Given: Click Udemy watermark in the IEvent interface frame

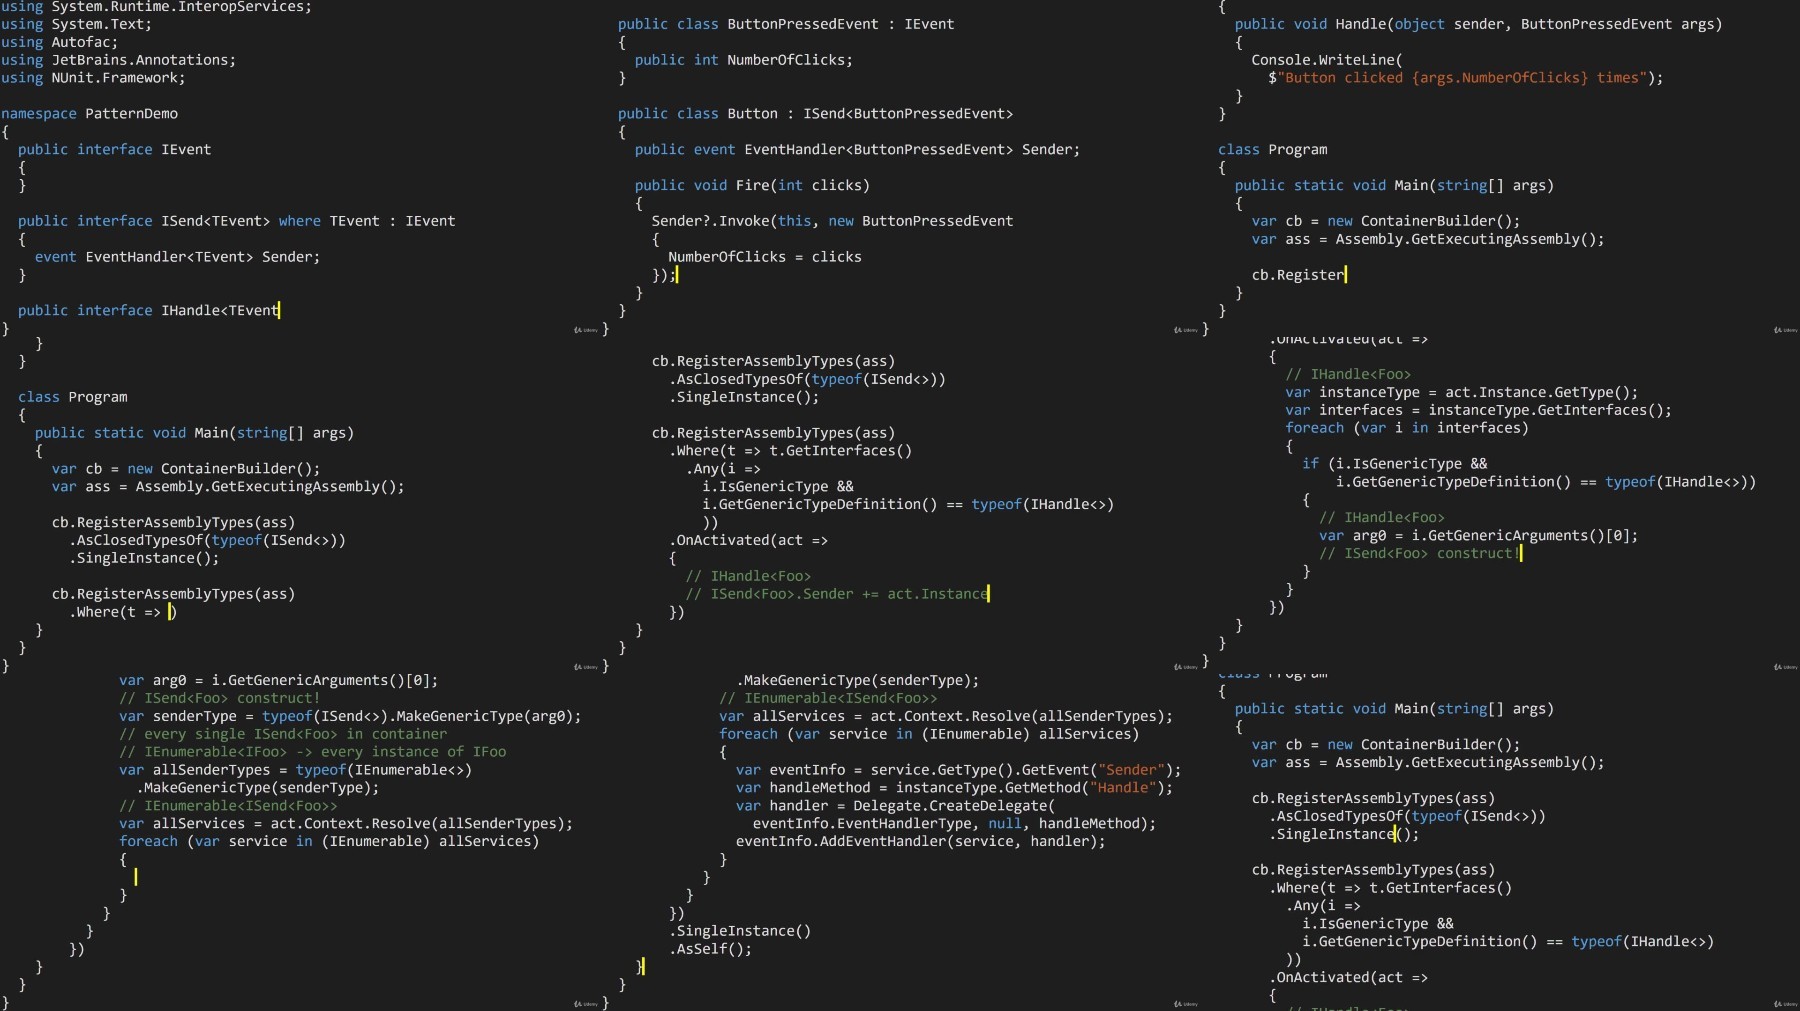Looking at the screenshot, I should coord(586,330).
